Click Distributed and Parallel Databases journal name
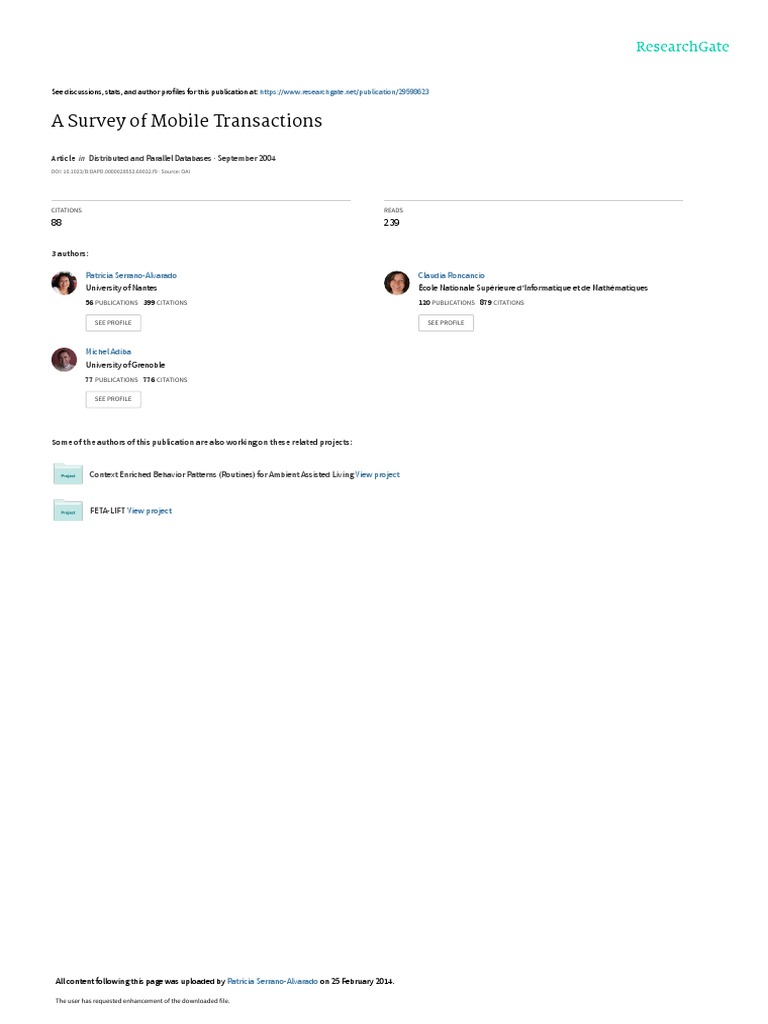This screenshot has height=1024, width=768. pos(150,158)
